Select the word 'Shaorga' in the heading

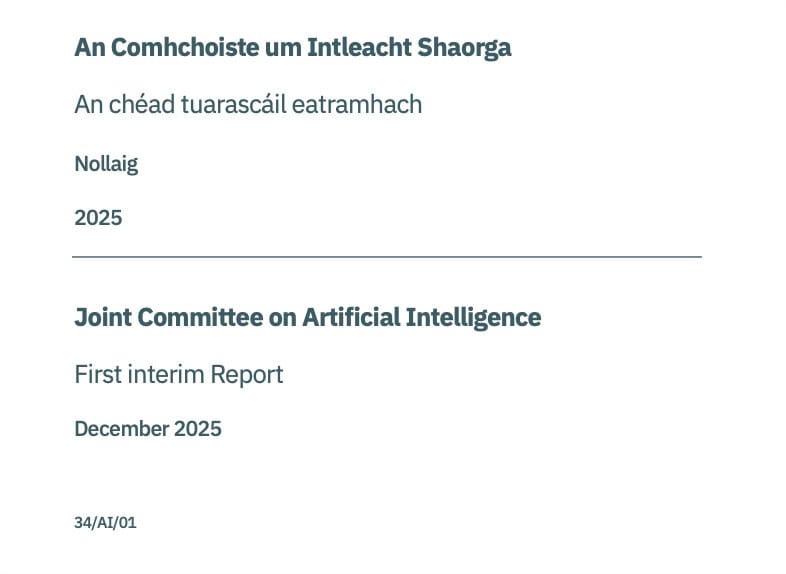pyautogui.click(x=464, y=49)
